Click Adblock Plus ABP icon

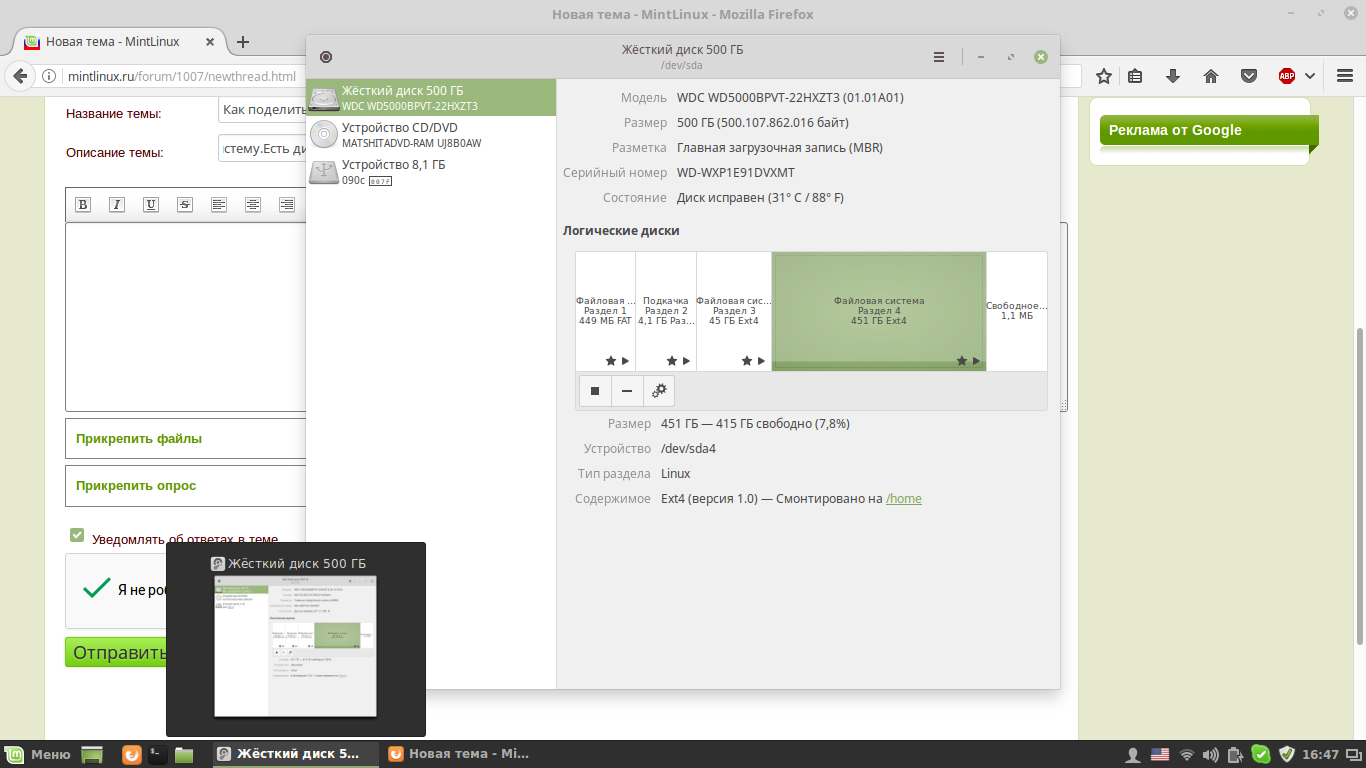1287,76
